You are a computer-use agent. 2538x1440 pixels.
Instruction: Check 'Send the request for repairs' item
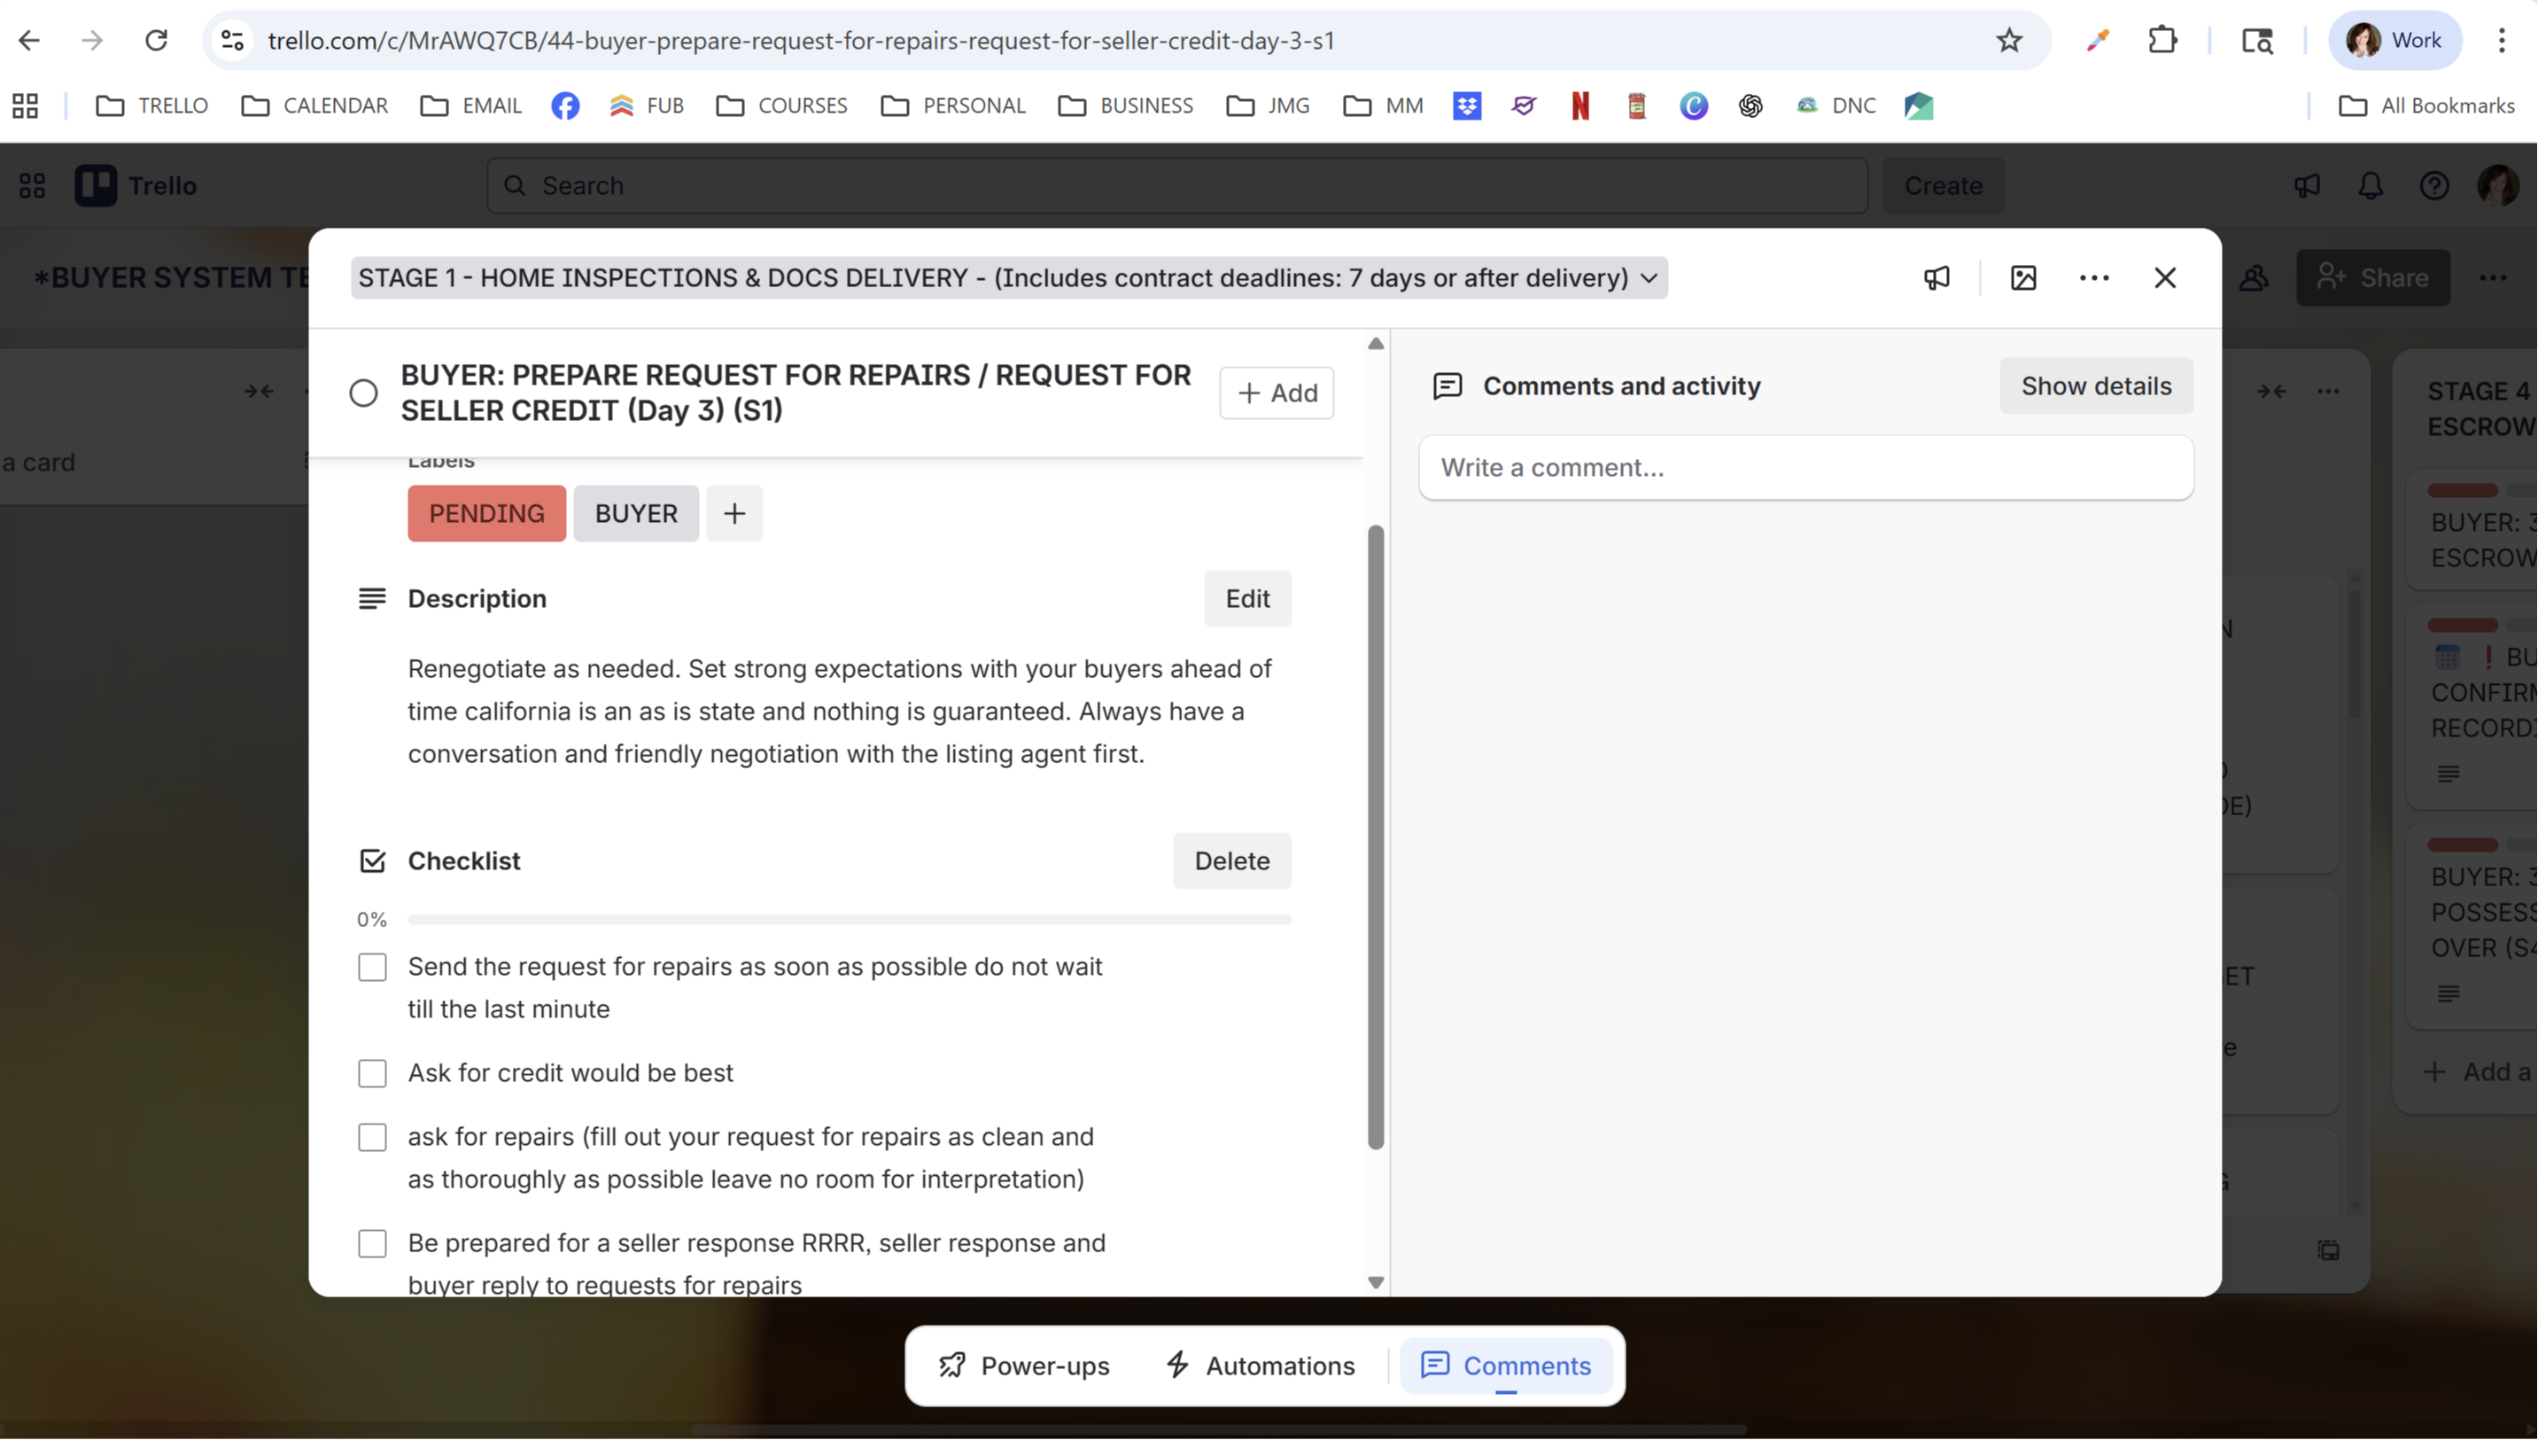[x=372, y=967]
